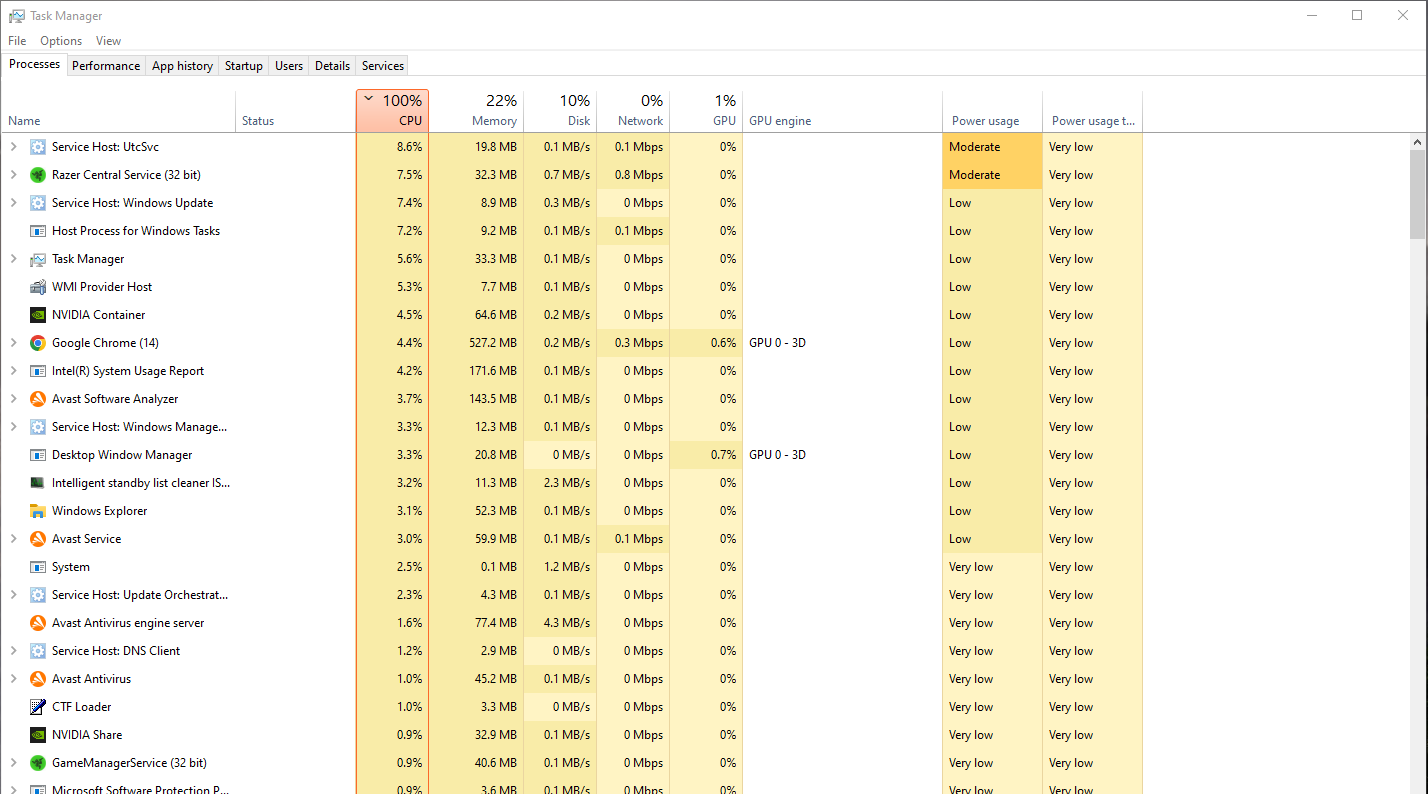Switch to the Performance tab

[x=106, y=66]
